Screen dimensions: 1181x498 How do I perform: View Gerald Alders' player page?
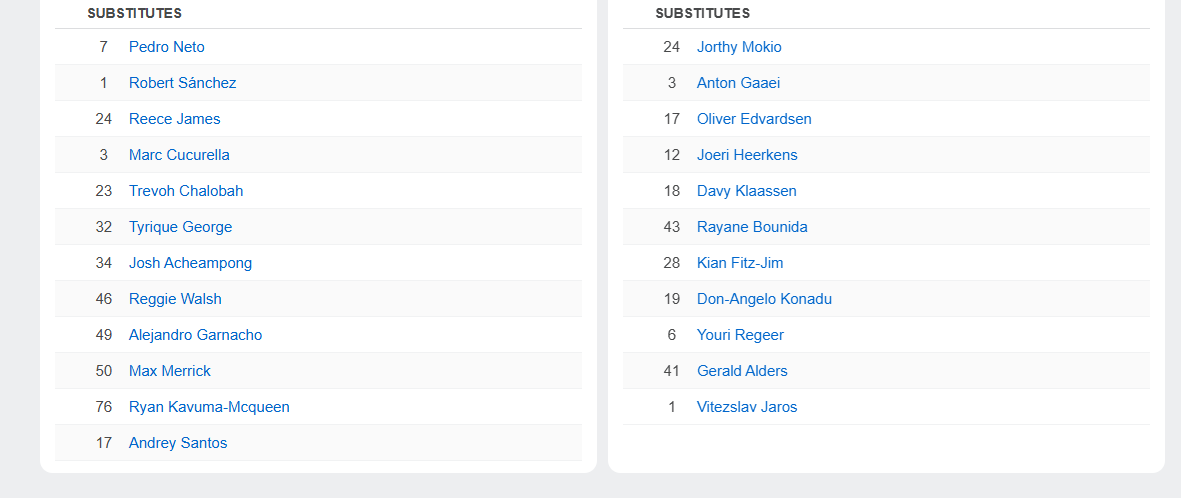click(x=742, y=371)
